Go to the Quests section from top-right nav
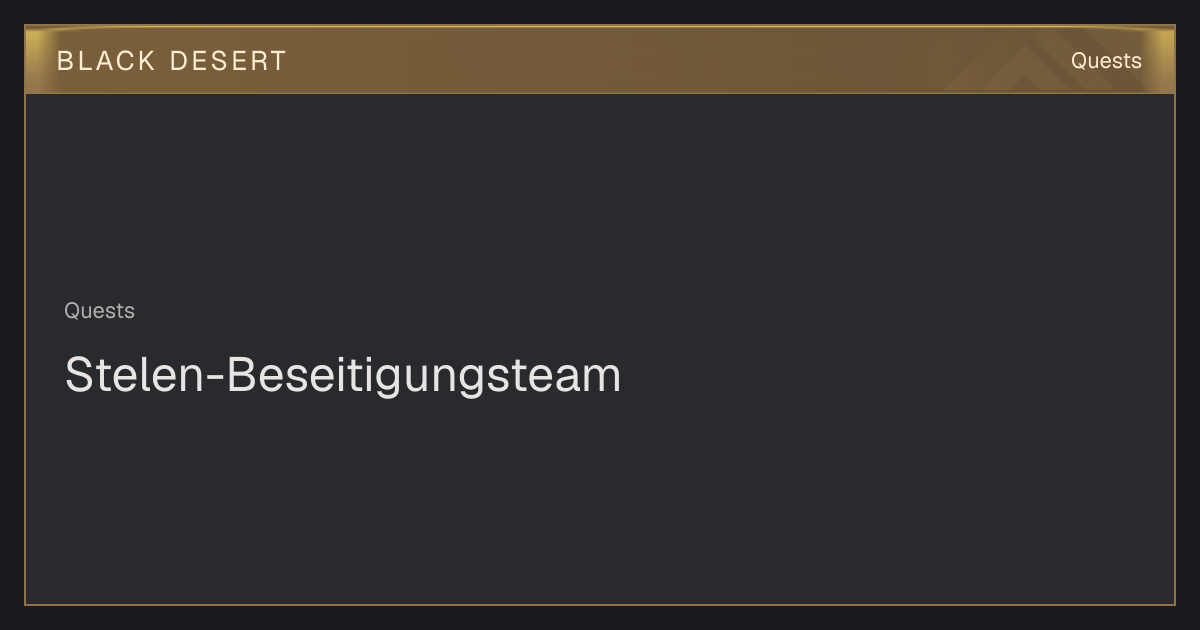1200x630 pixels. click(1106, 61)
